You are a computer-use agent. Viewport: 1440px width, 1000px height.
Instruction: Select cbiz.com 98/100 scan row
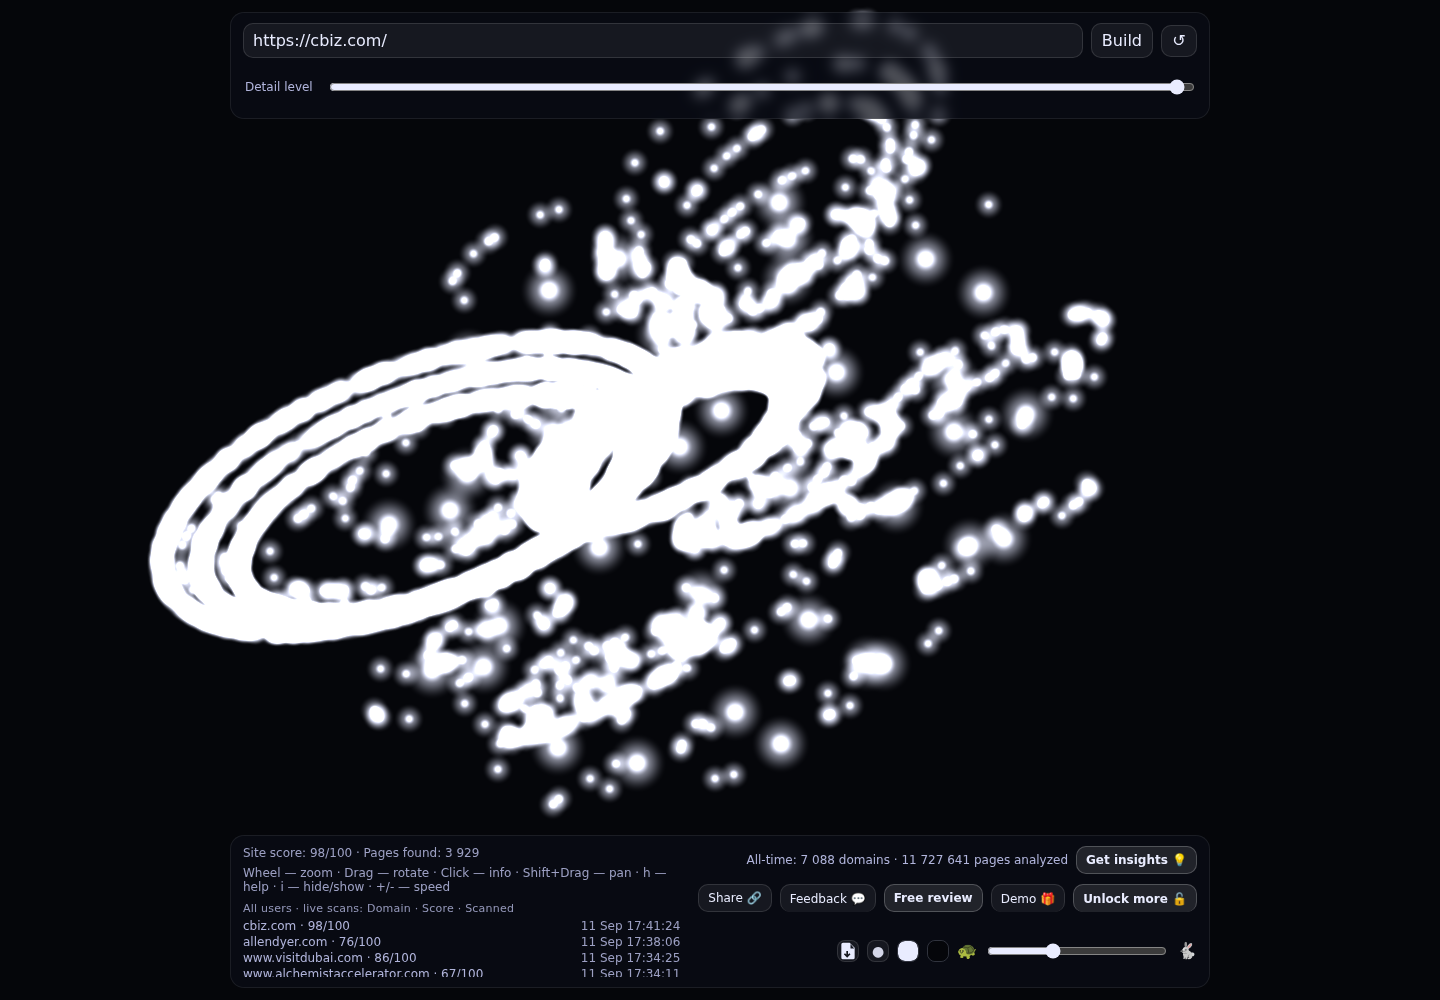[461, 926]
